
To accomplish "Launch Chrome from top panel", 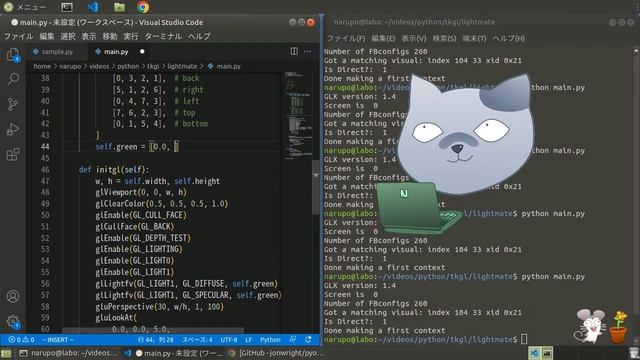I will tap(143, 7).
